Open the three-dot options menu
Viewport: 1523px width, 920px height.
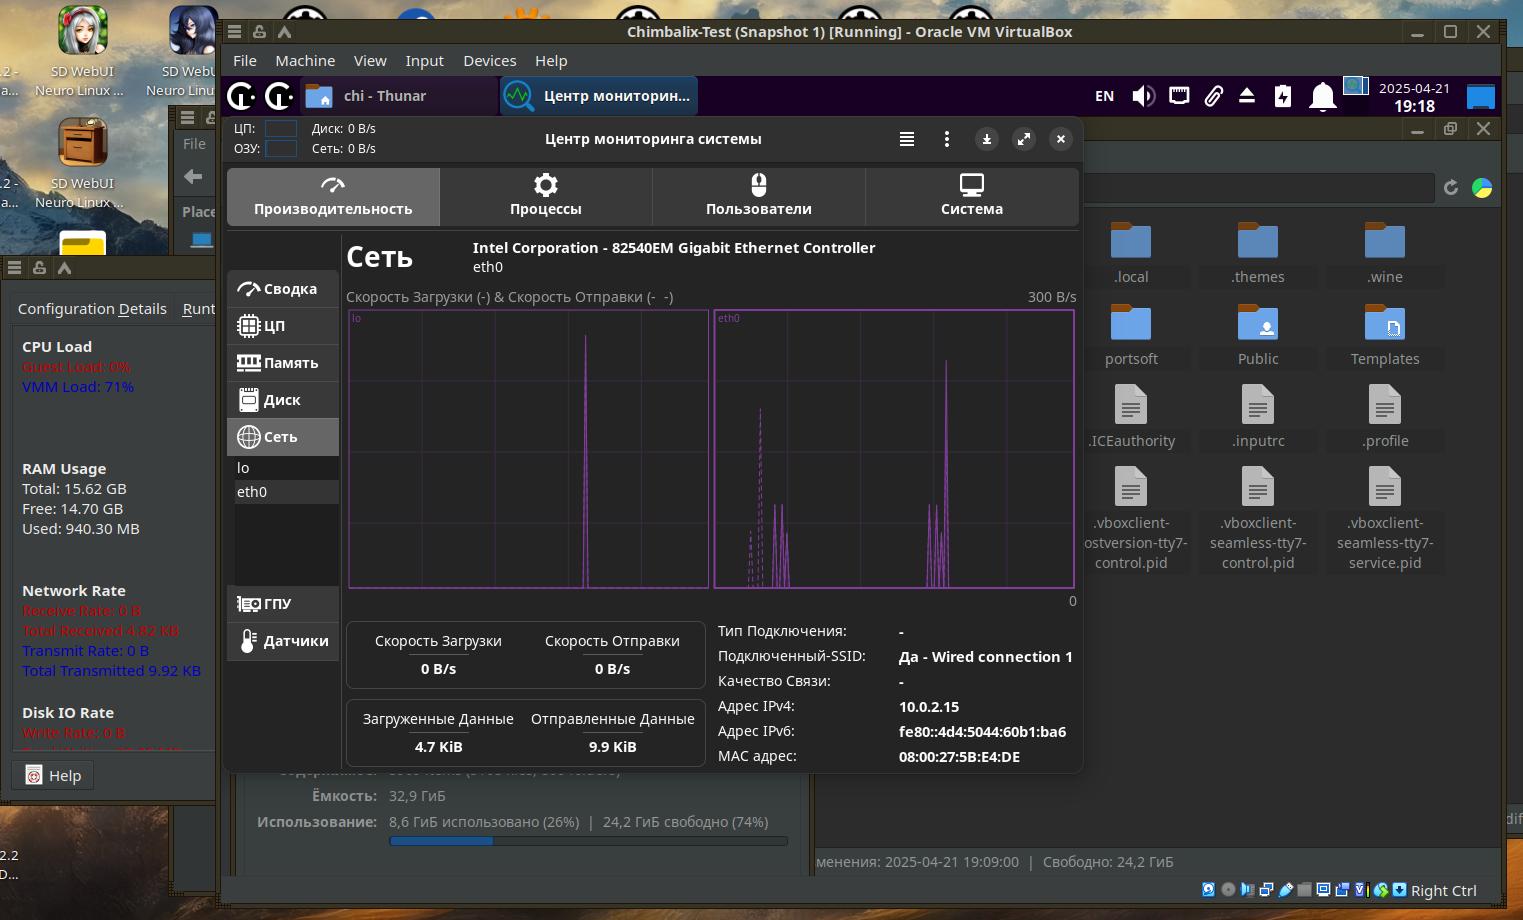946,140
